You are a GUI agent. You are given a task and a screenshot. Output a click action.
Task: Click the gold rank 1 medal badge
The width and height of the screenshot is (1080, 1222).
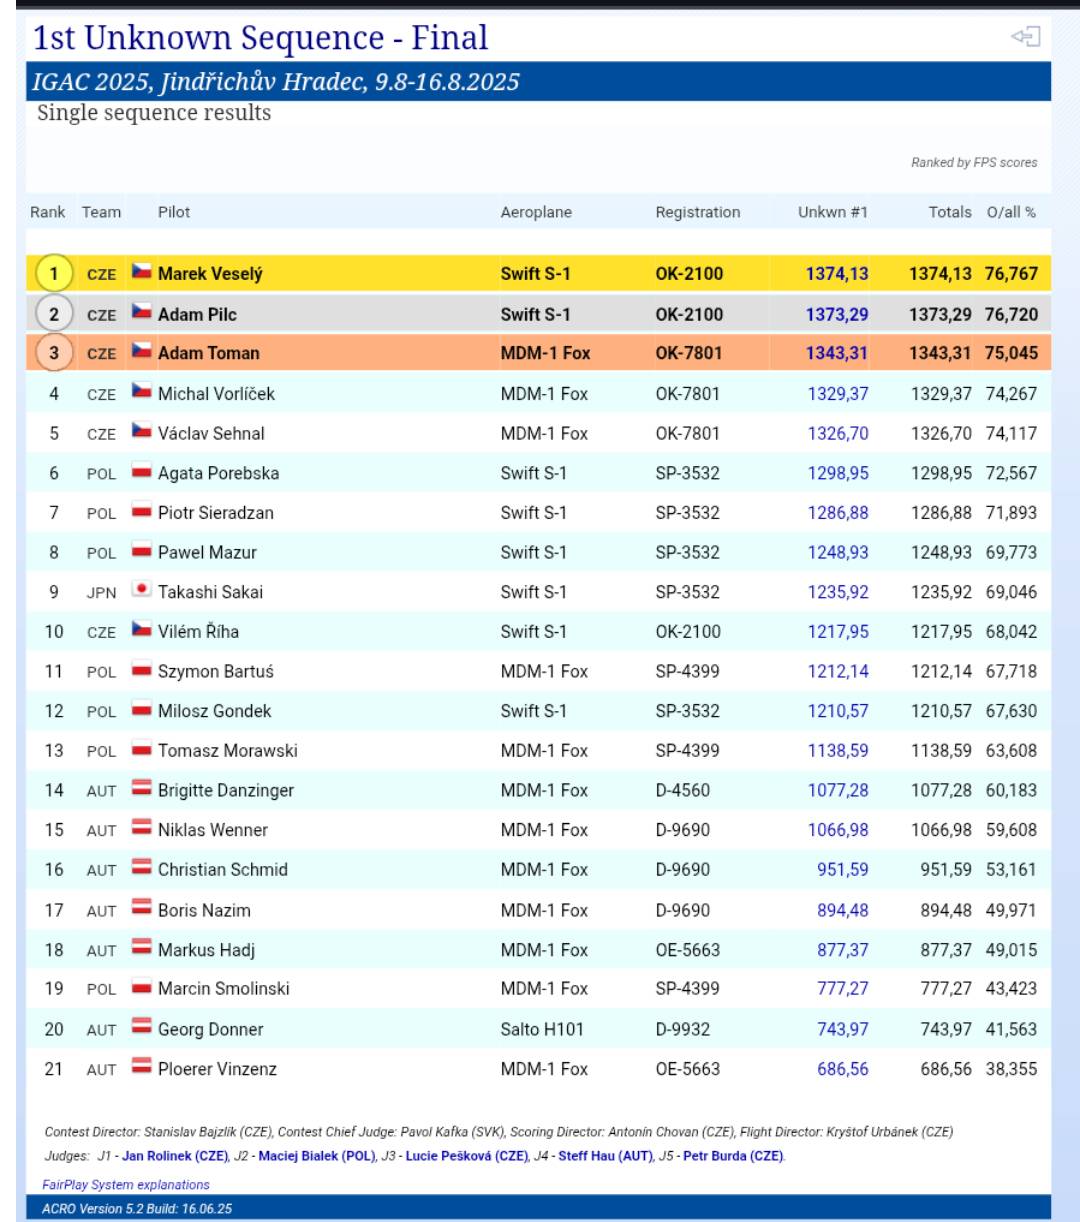pos(54,273)
